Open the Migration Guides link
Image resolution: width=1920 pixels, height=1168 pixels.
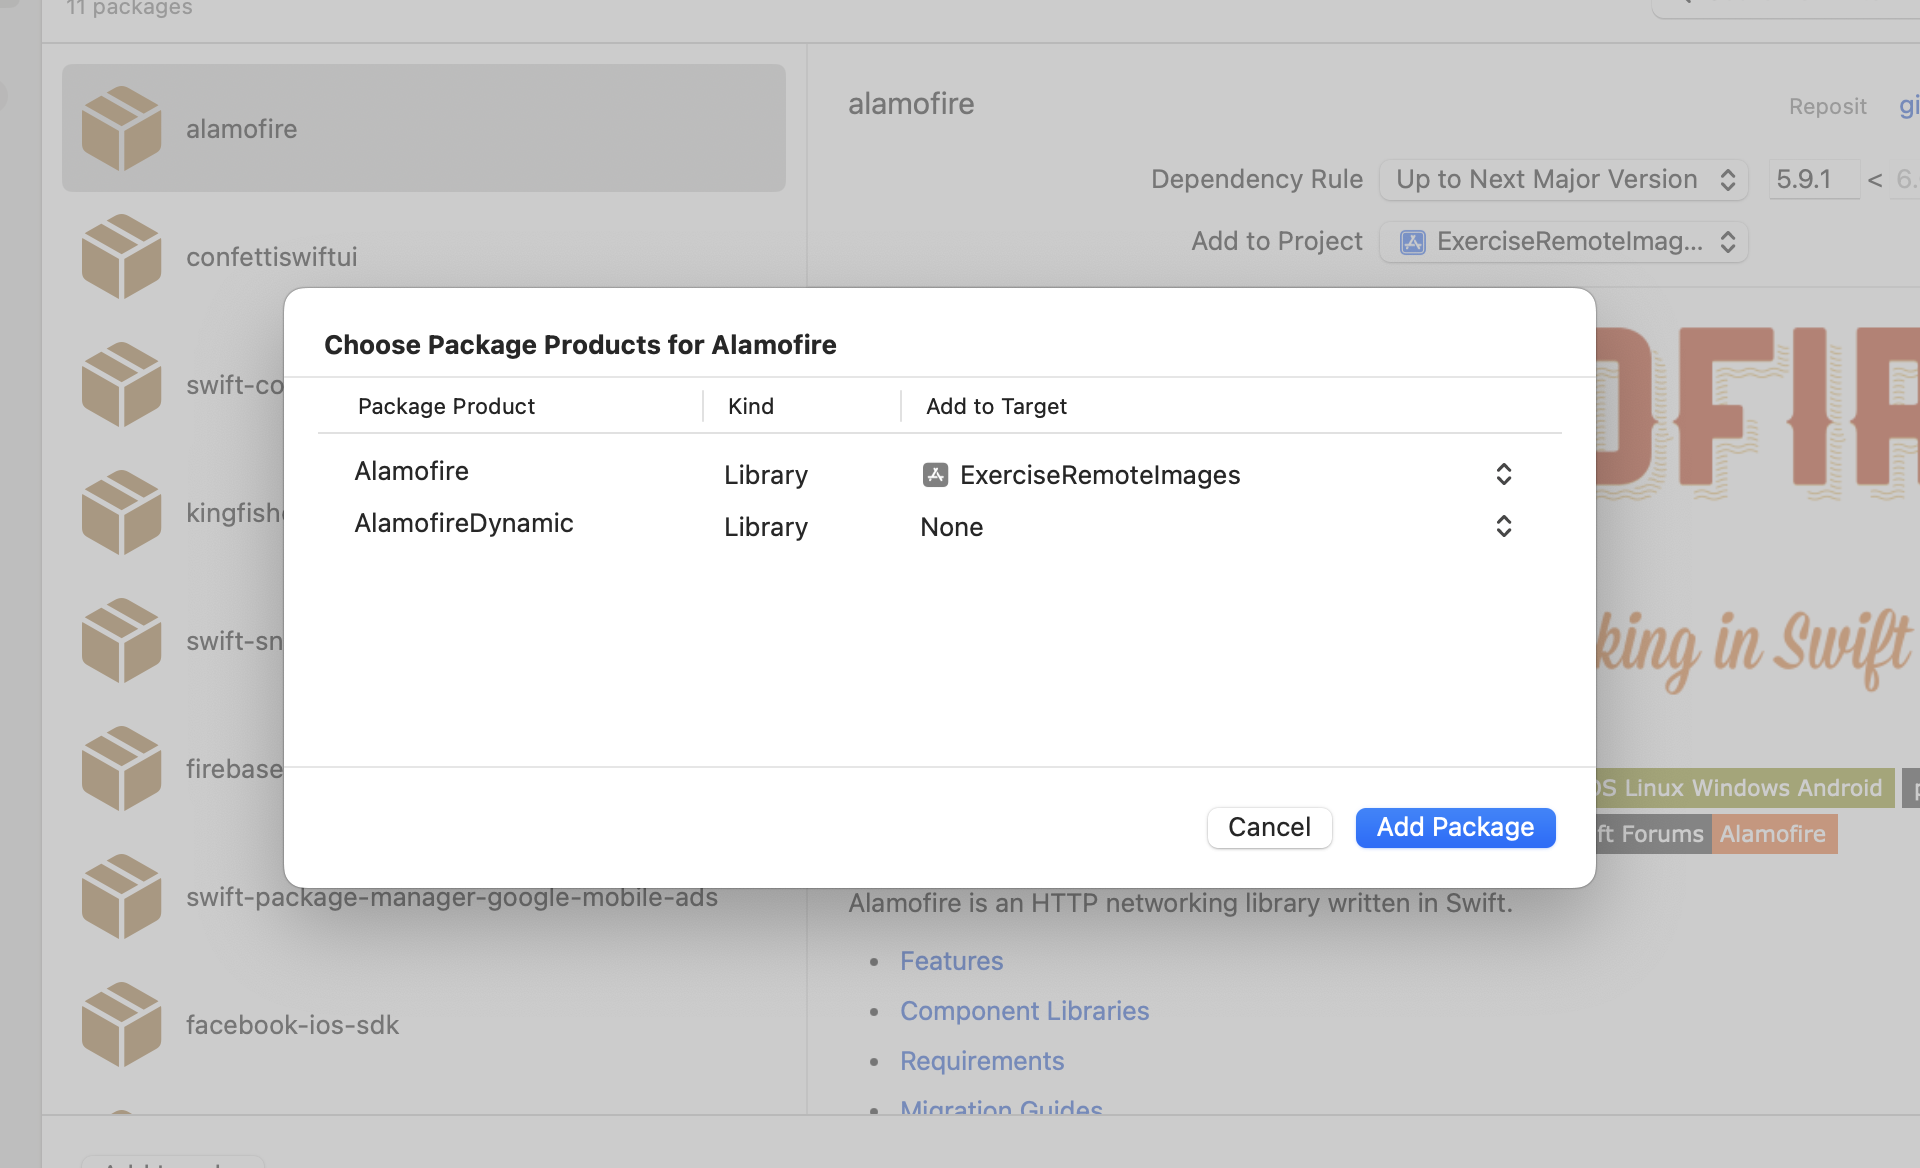point(1001,1107)
